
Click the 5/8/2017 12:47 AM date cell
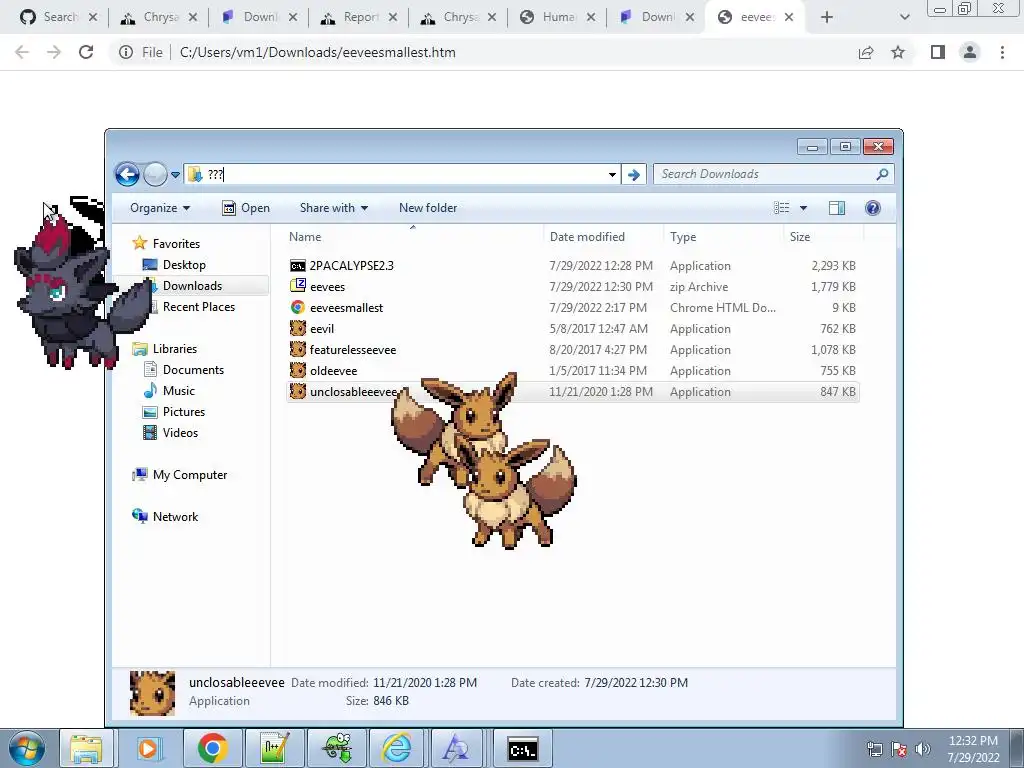(598, 328)
